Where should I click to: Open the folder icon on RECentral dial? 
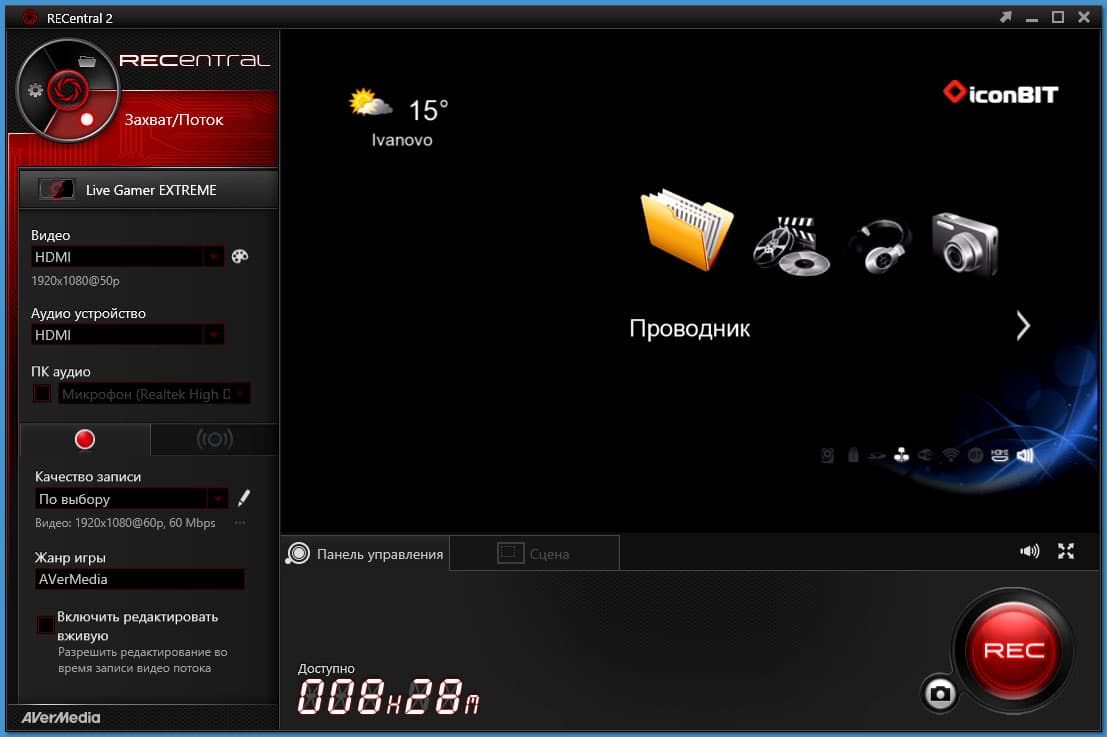[x=88, y=61]
